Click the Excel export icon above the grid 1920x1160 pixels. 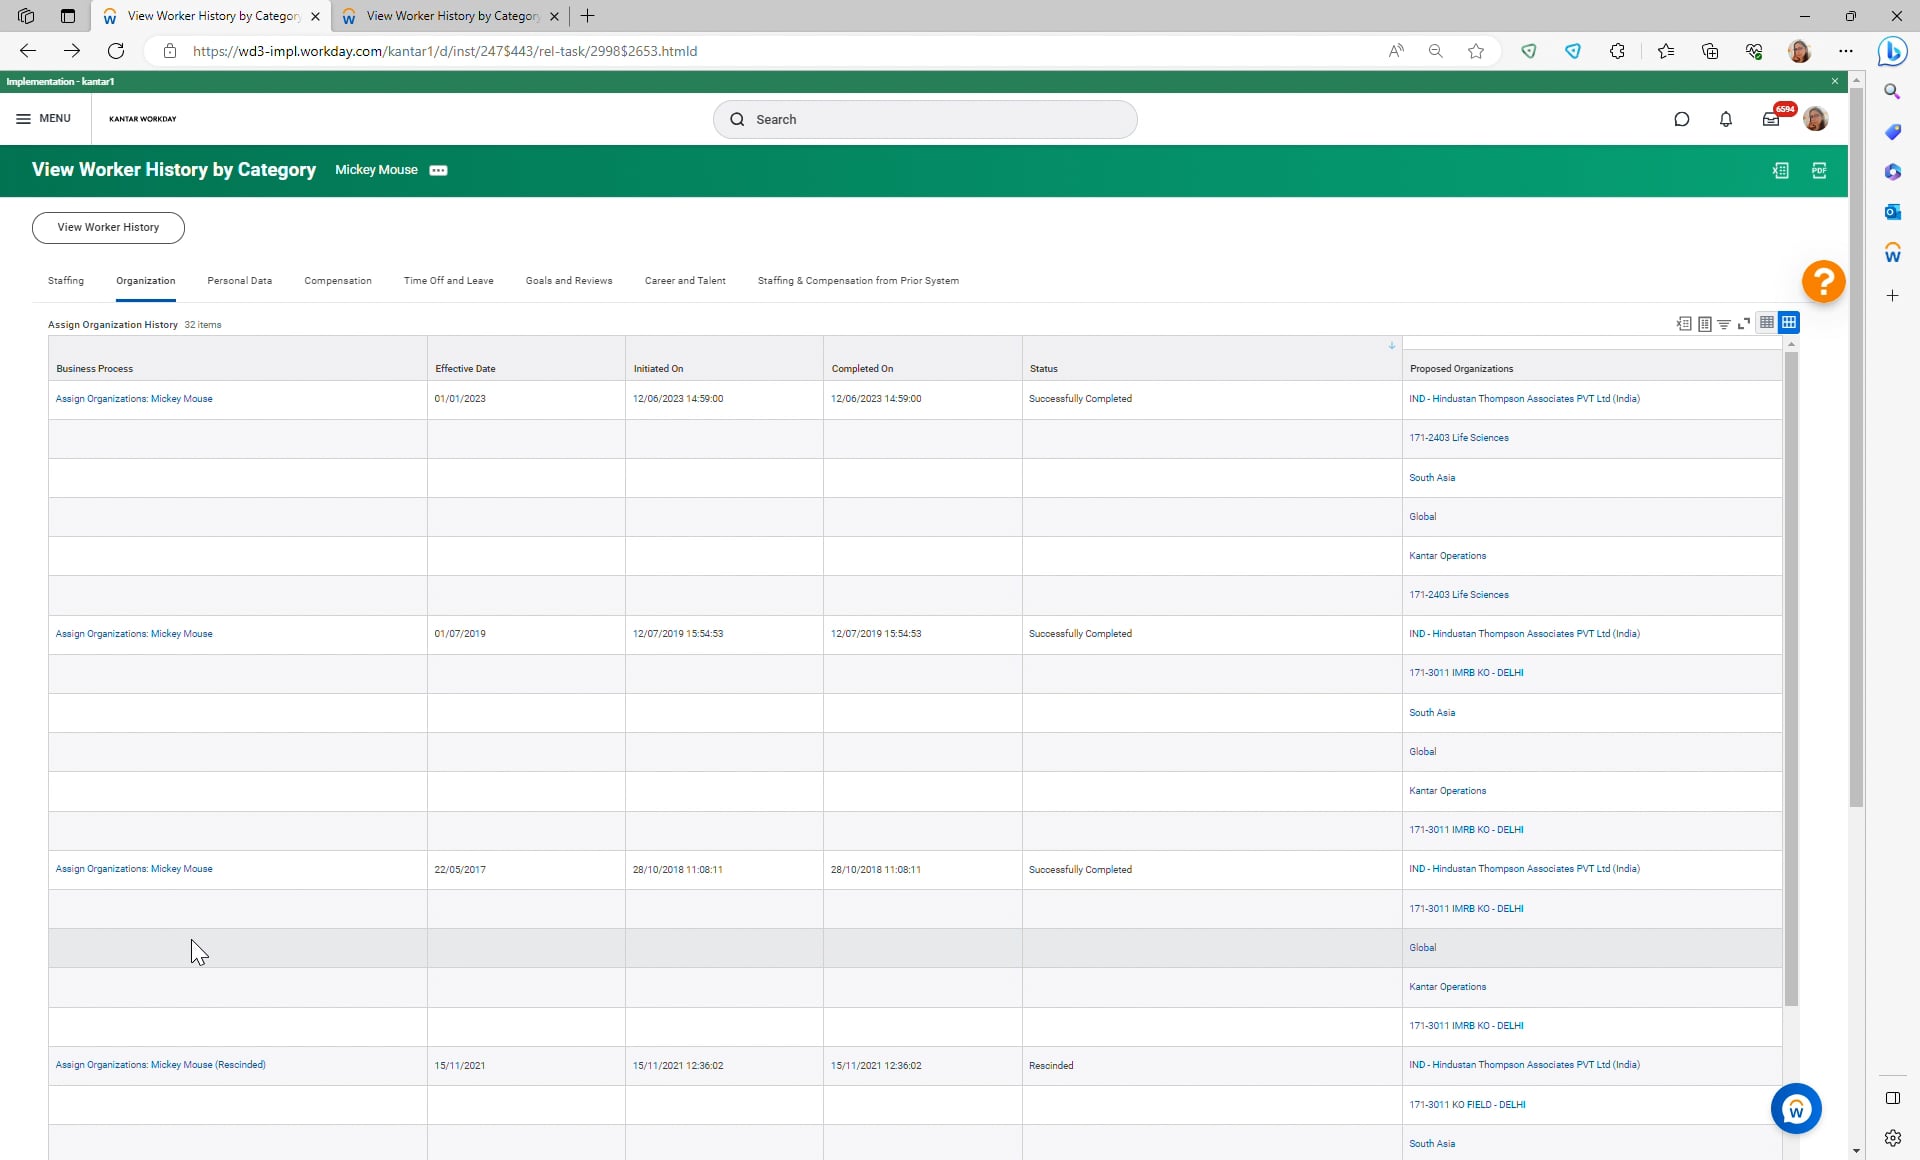1684,323
